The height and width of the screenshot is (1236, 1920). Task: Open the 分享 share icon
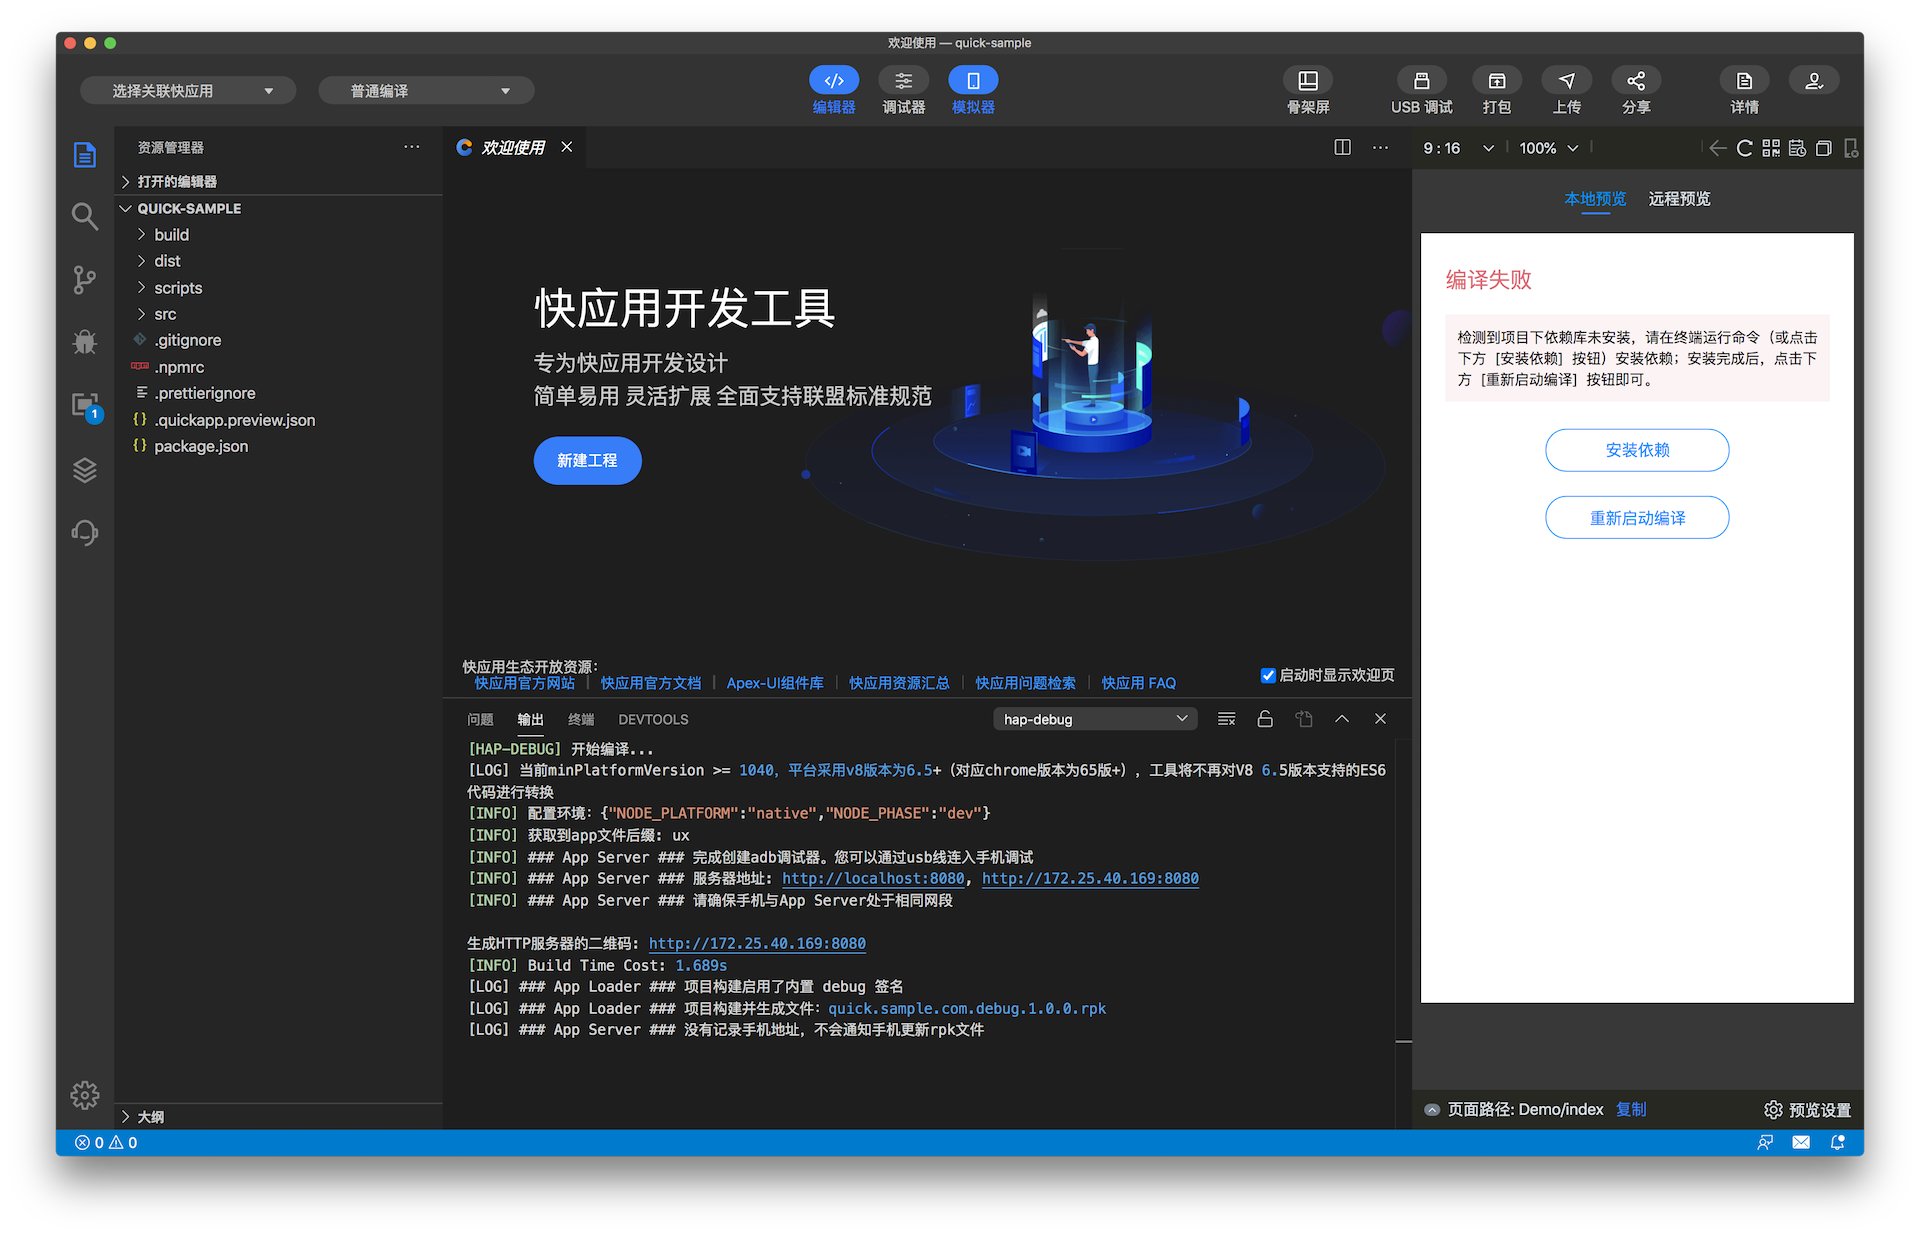point(1635,81)
